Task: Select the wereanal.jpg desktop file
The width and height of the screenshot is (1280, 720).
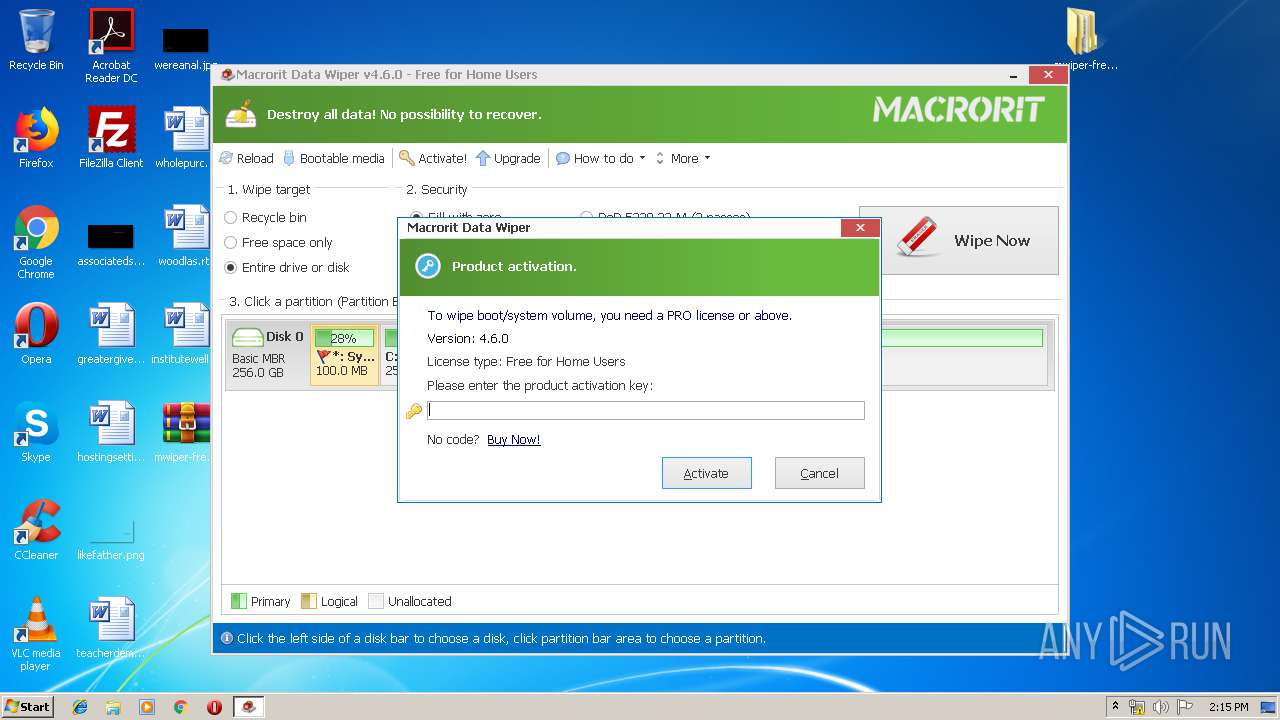Action: [185, 46]
